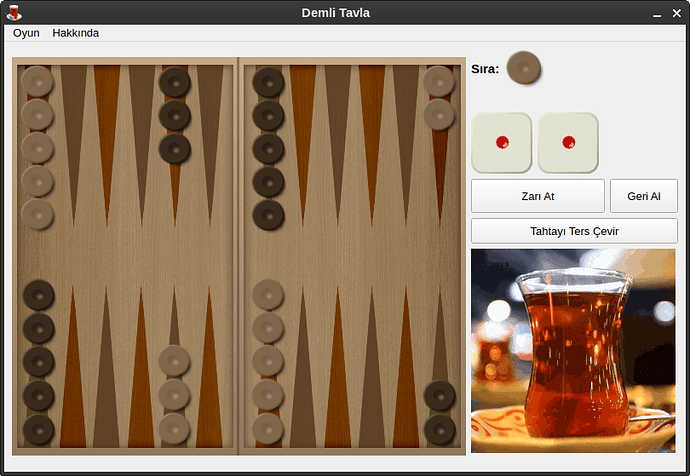Click the center bar dividing the board

238,256
